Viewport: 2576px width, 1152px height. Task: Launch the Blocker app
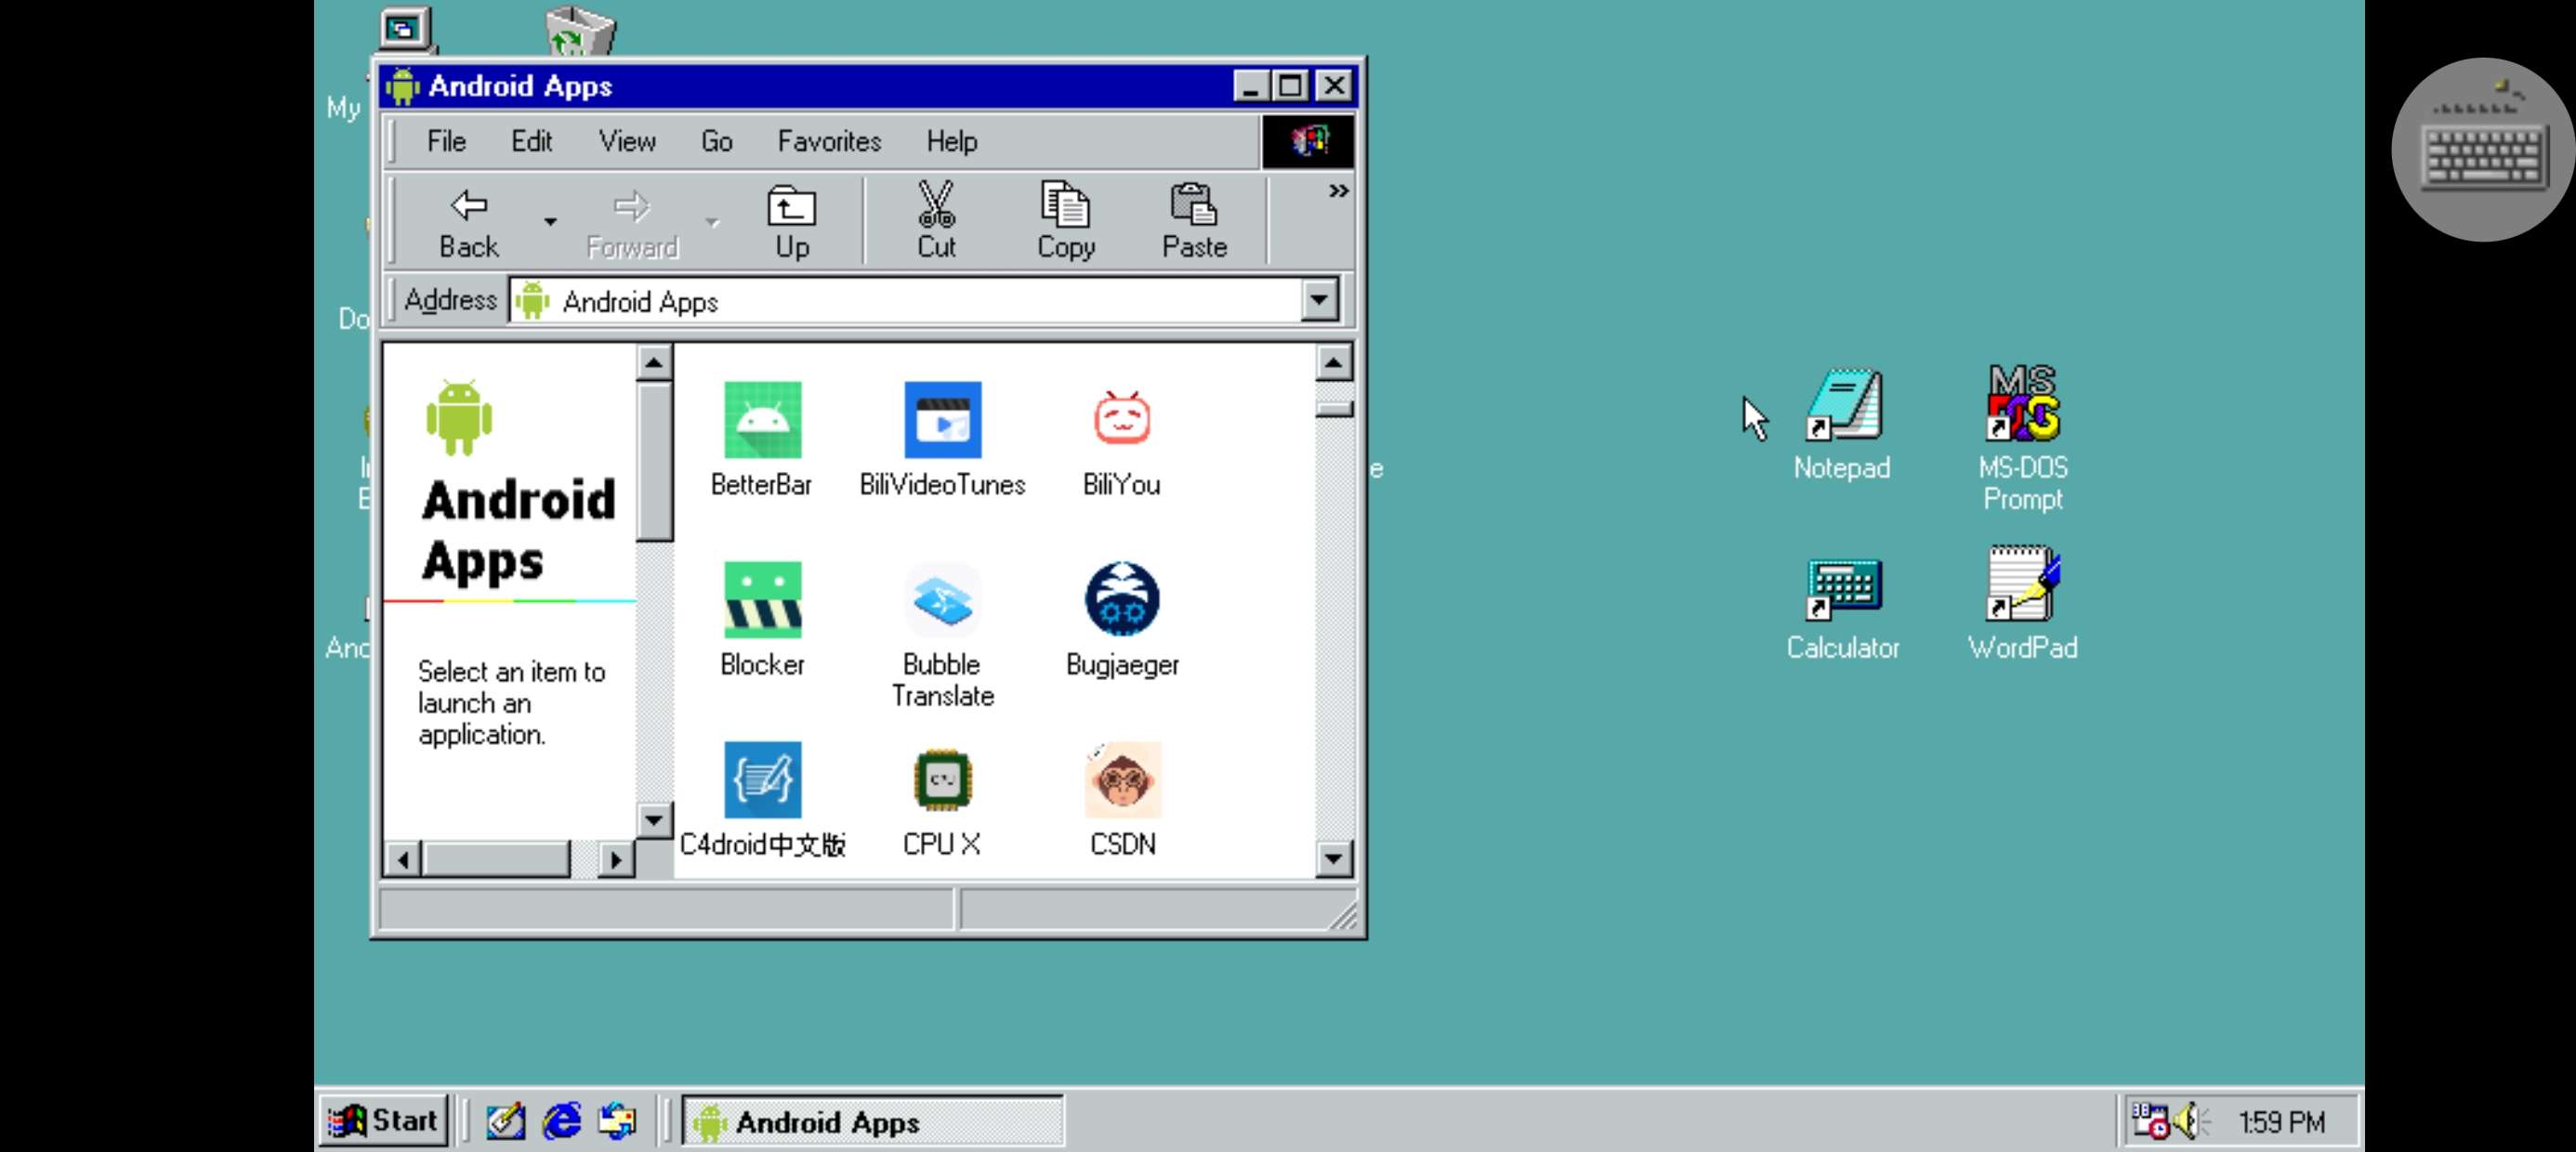point(762,600)
